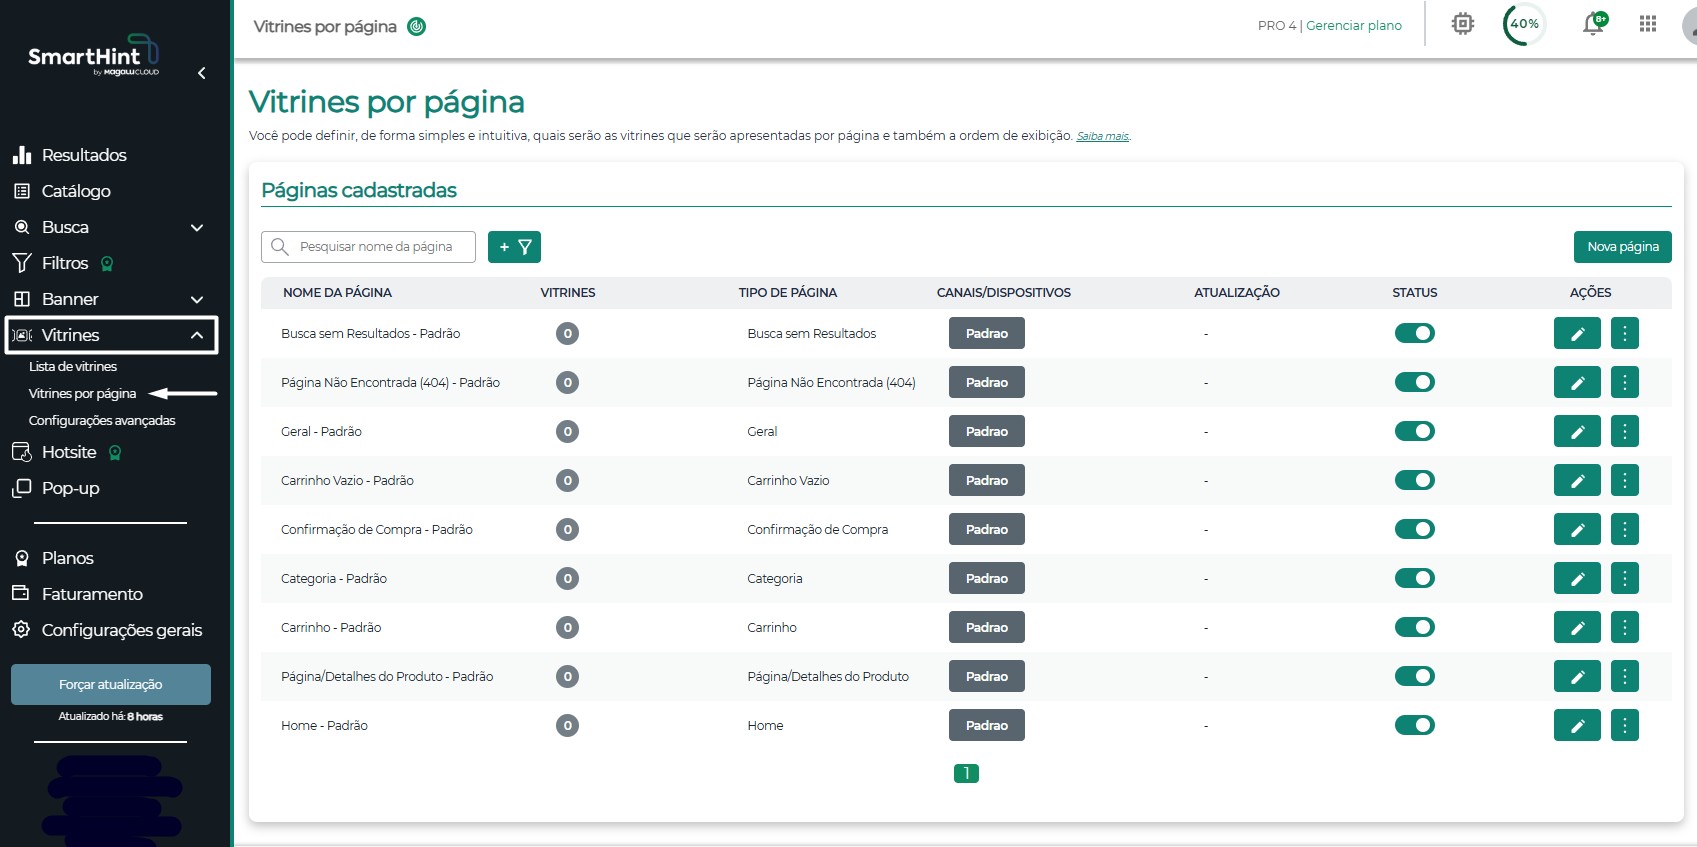
Task: Toggle status for Carrinho Vazio - Padrão
Action: (1414, 480)
